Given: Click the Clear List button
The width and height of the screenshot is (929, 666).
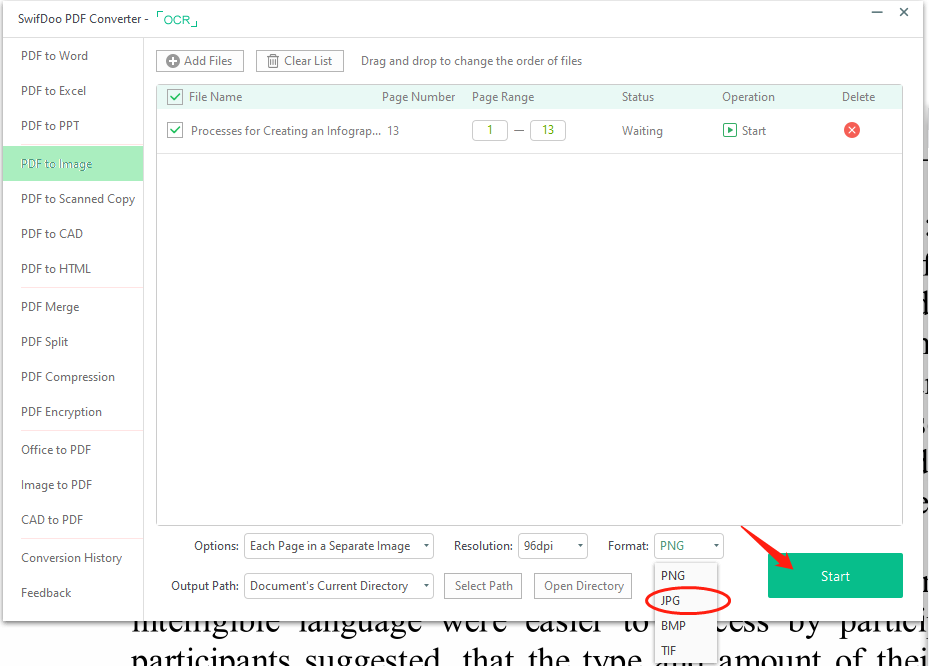Looking at the screenshot, I should [300, 61].
